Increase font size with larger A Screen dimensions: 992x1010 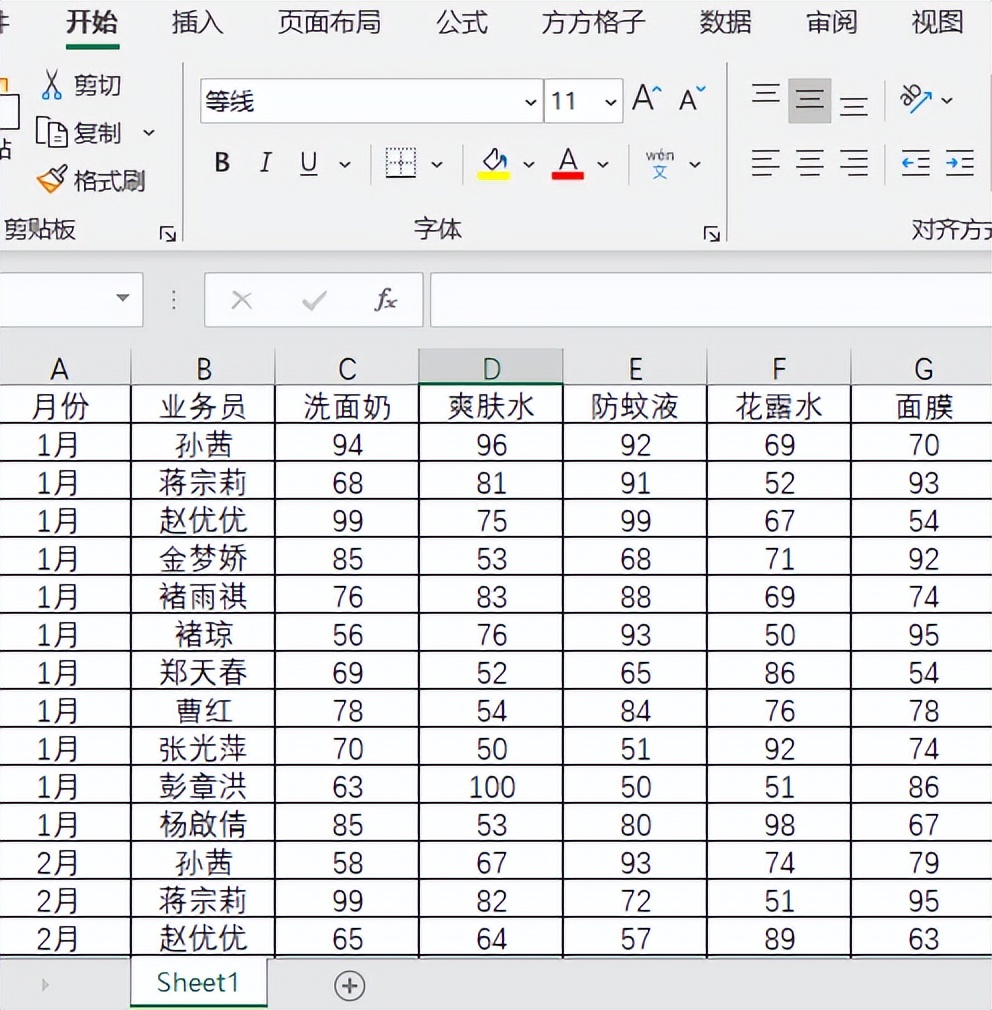(647, 99)
